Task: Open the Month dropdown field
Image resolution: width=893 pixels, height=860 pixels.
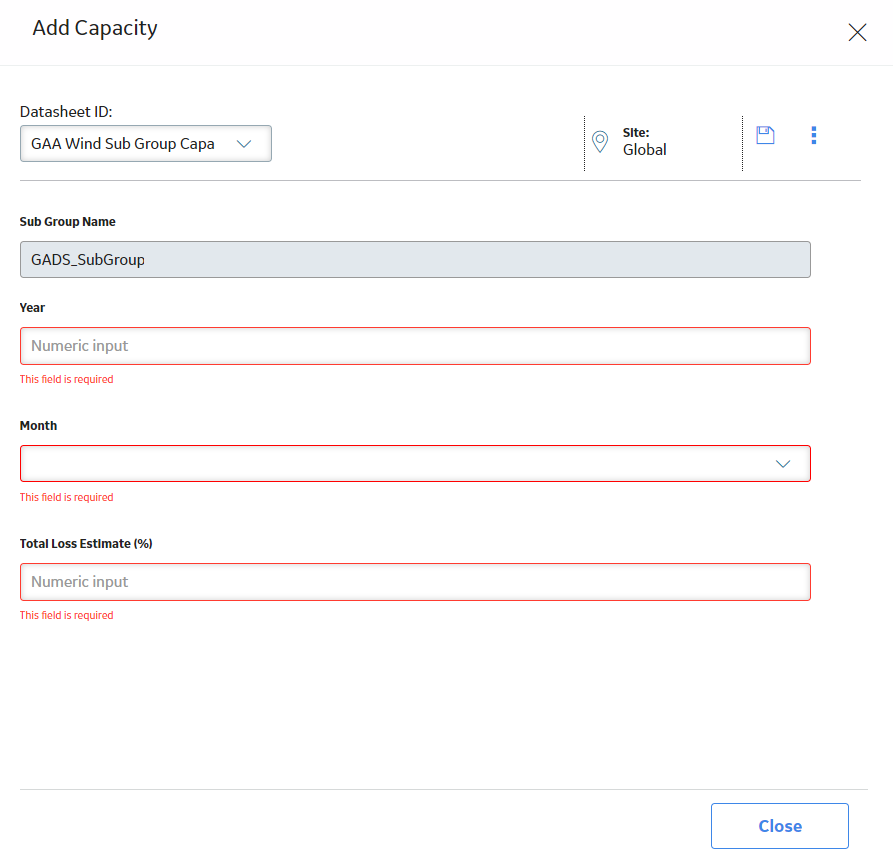Action: click(415, 464)
